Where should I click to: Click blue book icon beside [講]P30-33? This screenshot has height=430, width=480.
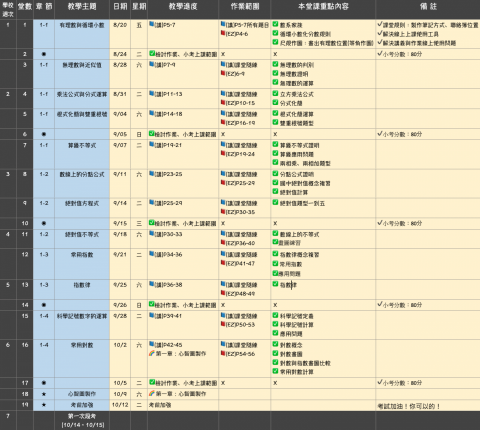(x=152, y=233)
